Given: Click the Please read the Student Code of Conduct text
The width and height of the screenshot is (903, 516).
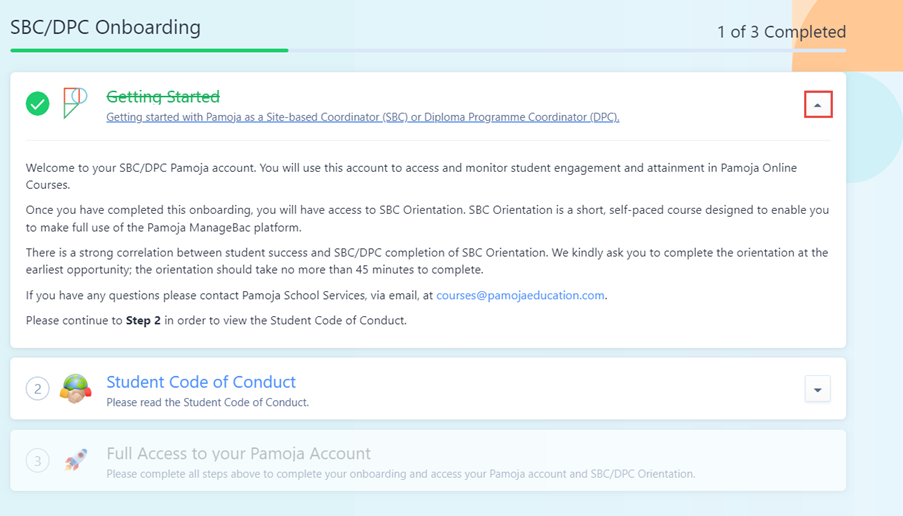Looking at the screenshot, I should (x=207, y=403).
